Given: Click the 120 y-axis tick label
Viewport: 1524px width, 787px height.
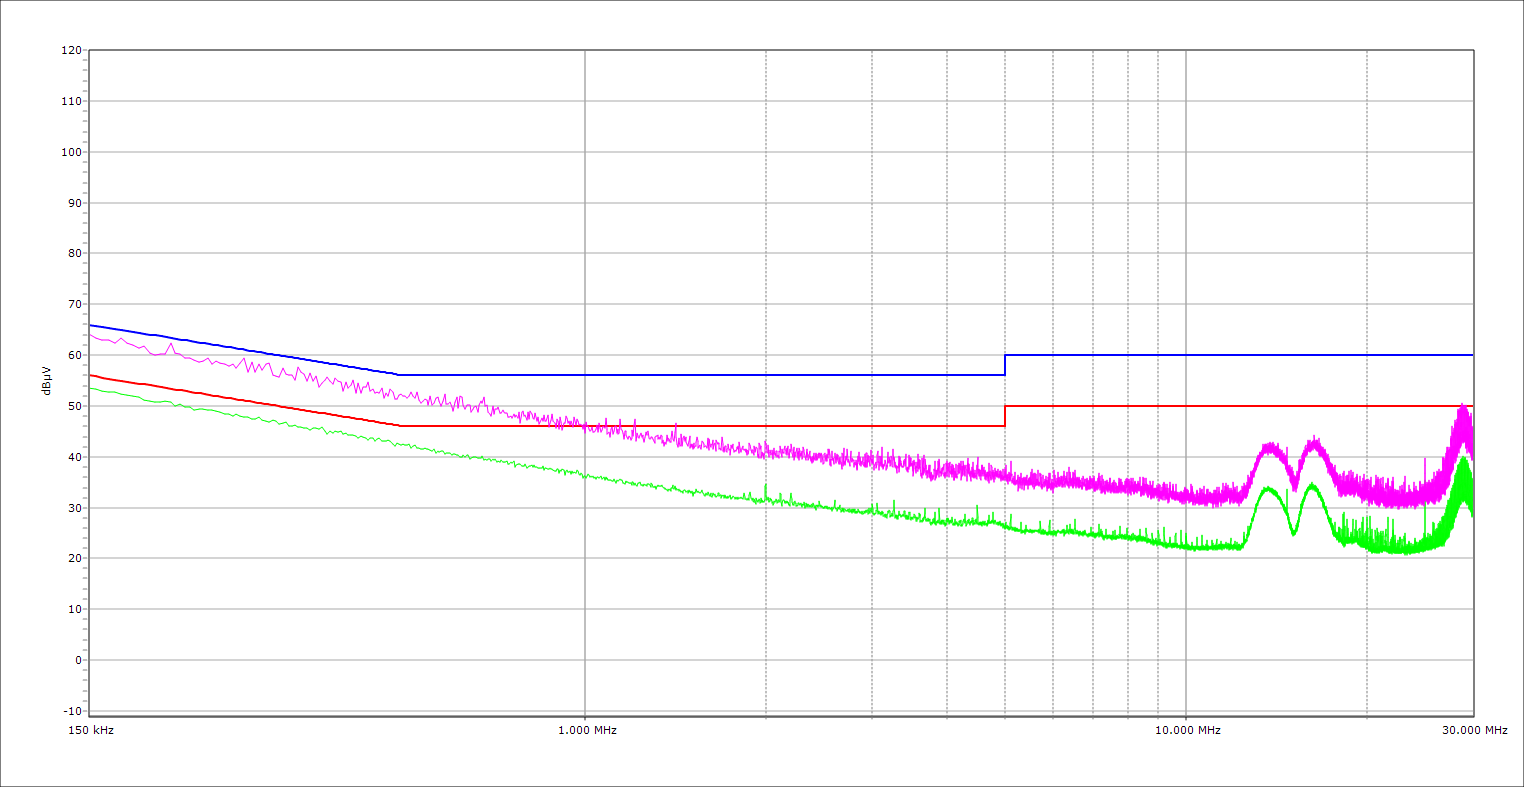Looking at the screenshot, I should (x=71, y=50).
